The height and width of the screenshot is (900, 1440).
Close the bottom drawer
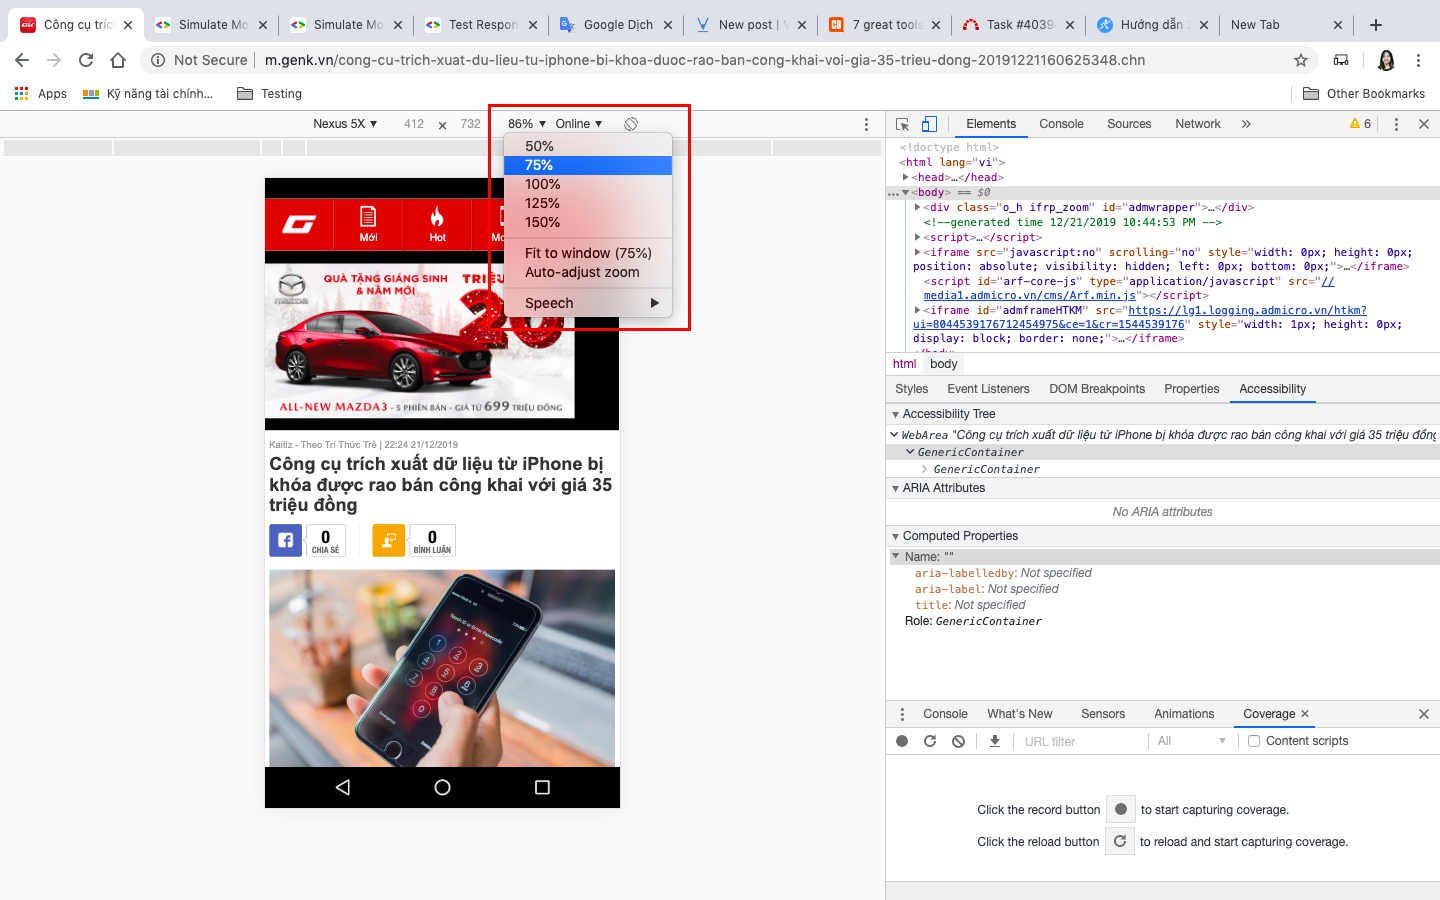1424,714
